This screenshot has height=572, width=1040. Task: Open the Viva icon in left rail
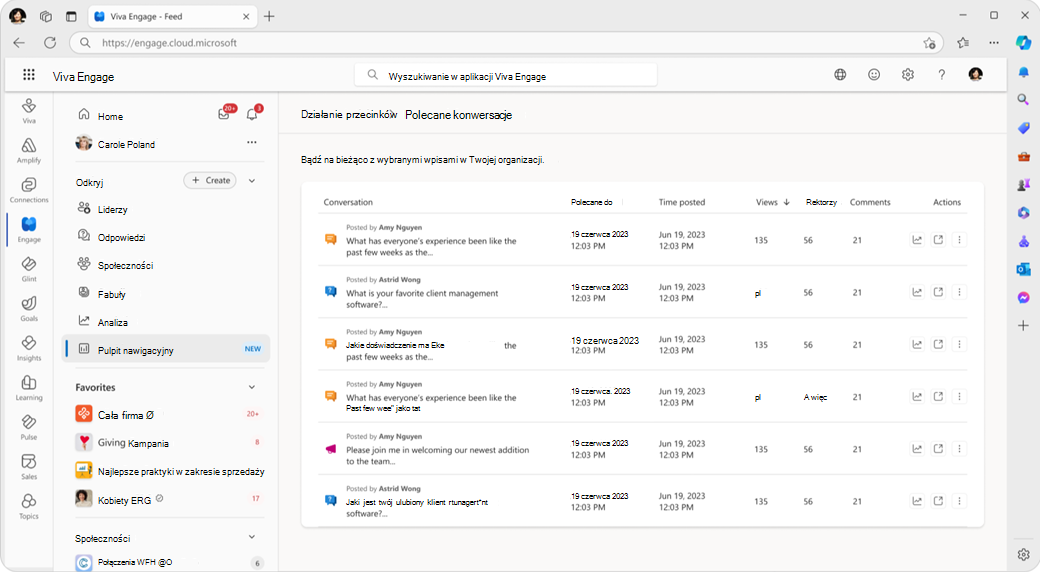point(29,111)
